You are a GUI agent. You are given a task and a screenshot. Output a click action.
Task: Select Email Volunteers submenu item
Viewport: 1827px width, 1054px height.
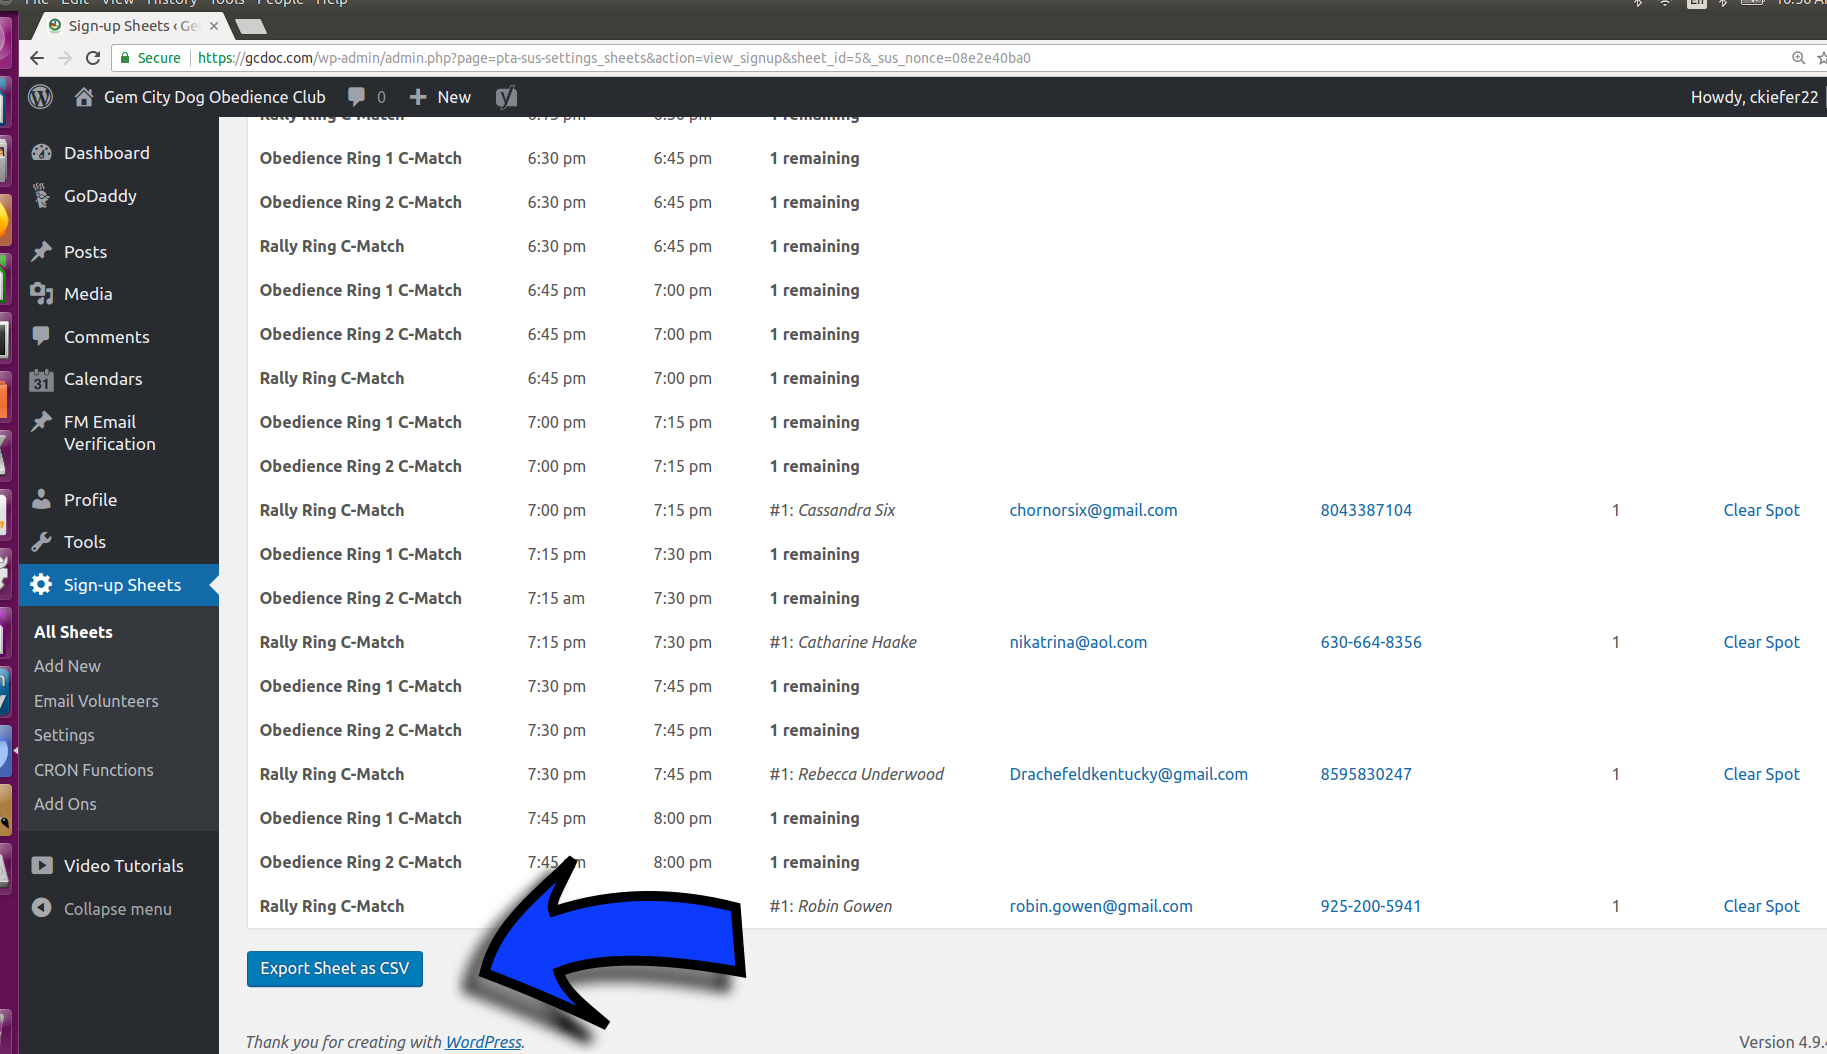pos(96,701)
